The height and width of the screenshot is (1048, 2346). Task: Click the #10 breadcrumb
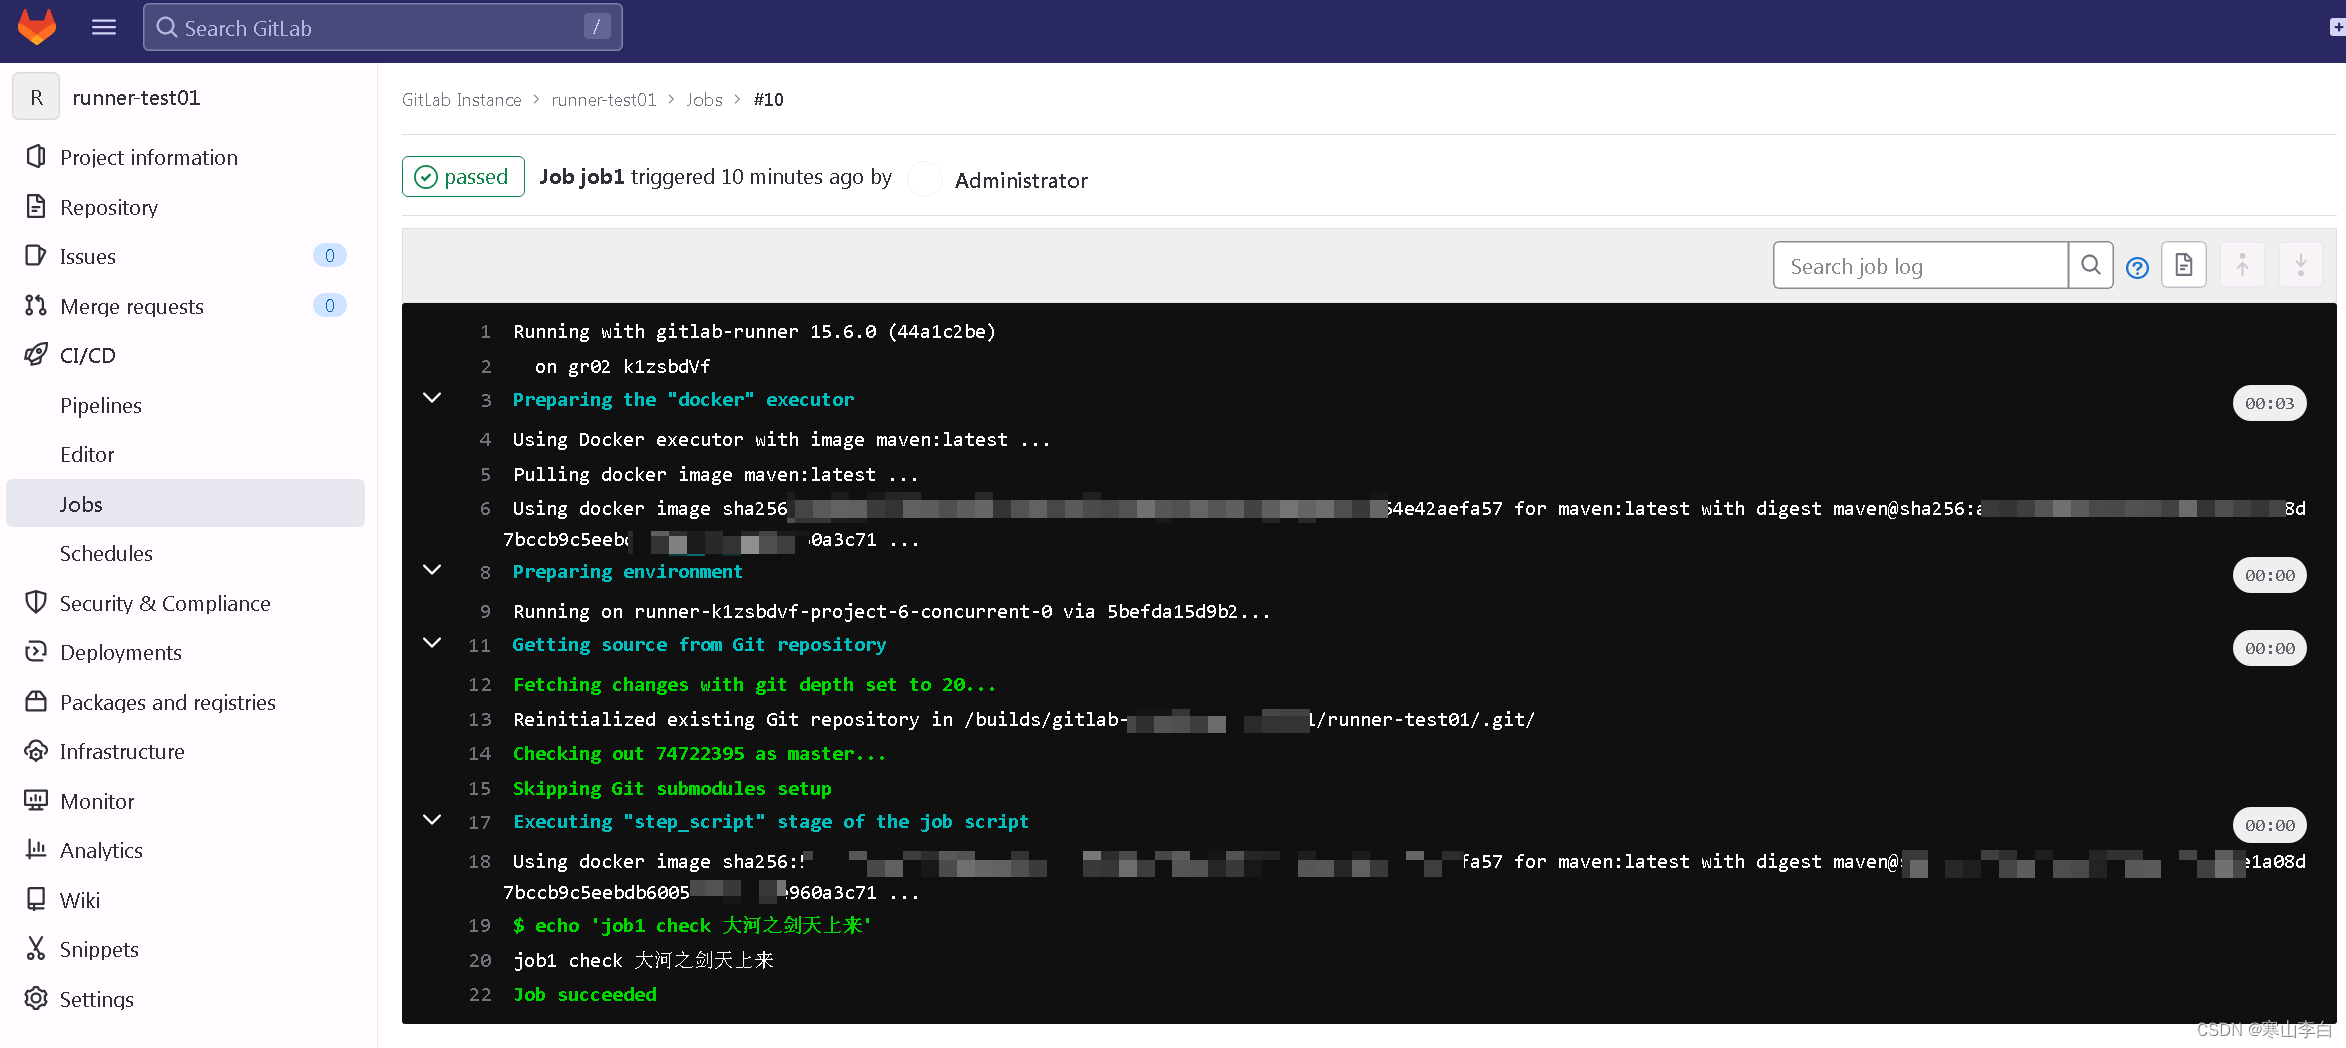769,99
